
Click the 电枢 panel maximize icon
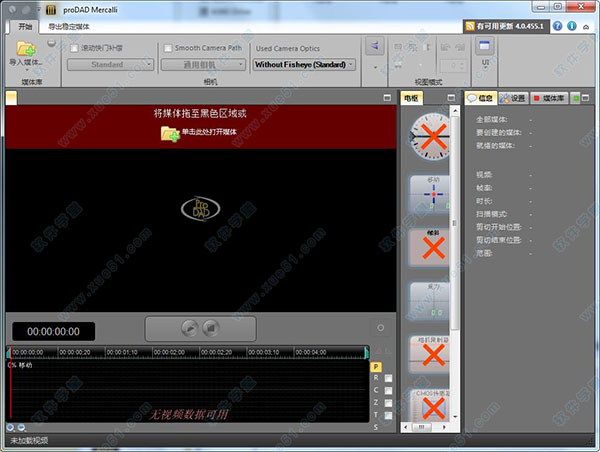(452, 98)
